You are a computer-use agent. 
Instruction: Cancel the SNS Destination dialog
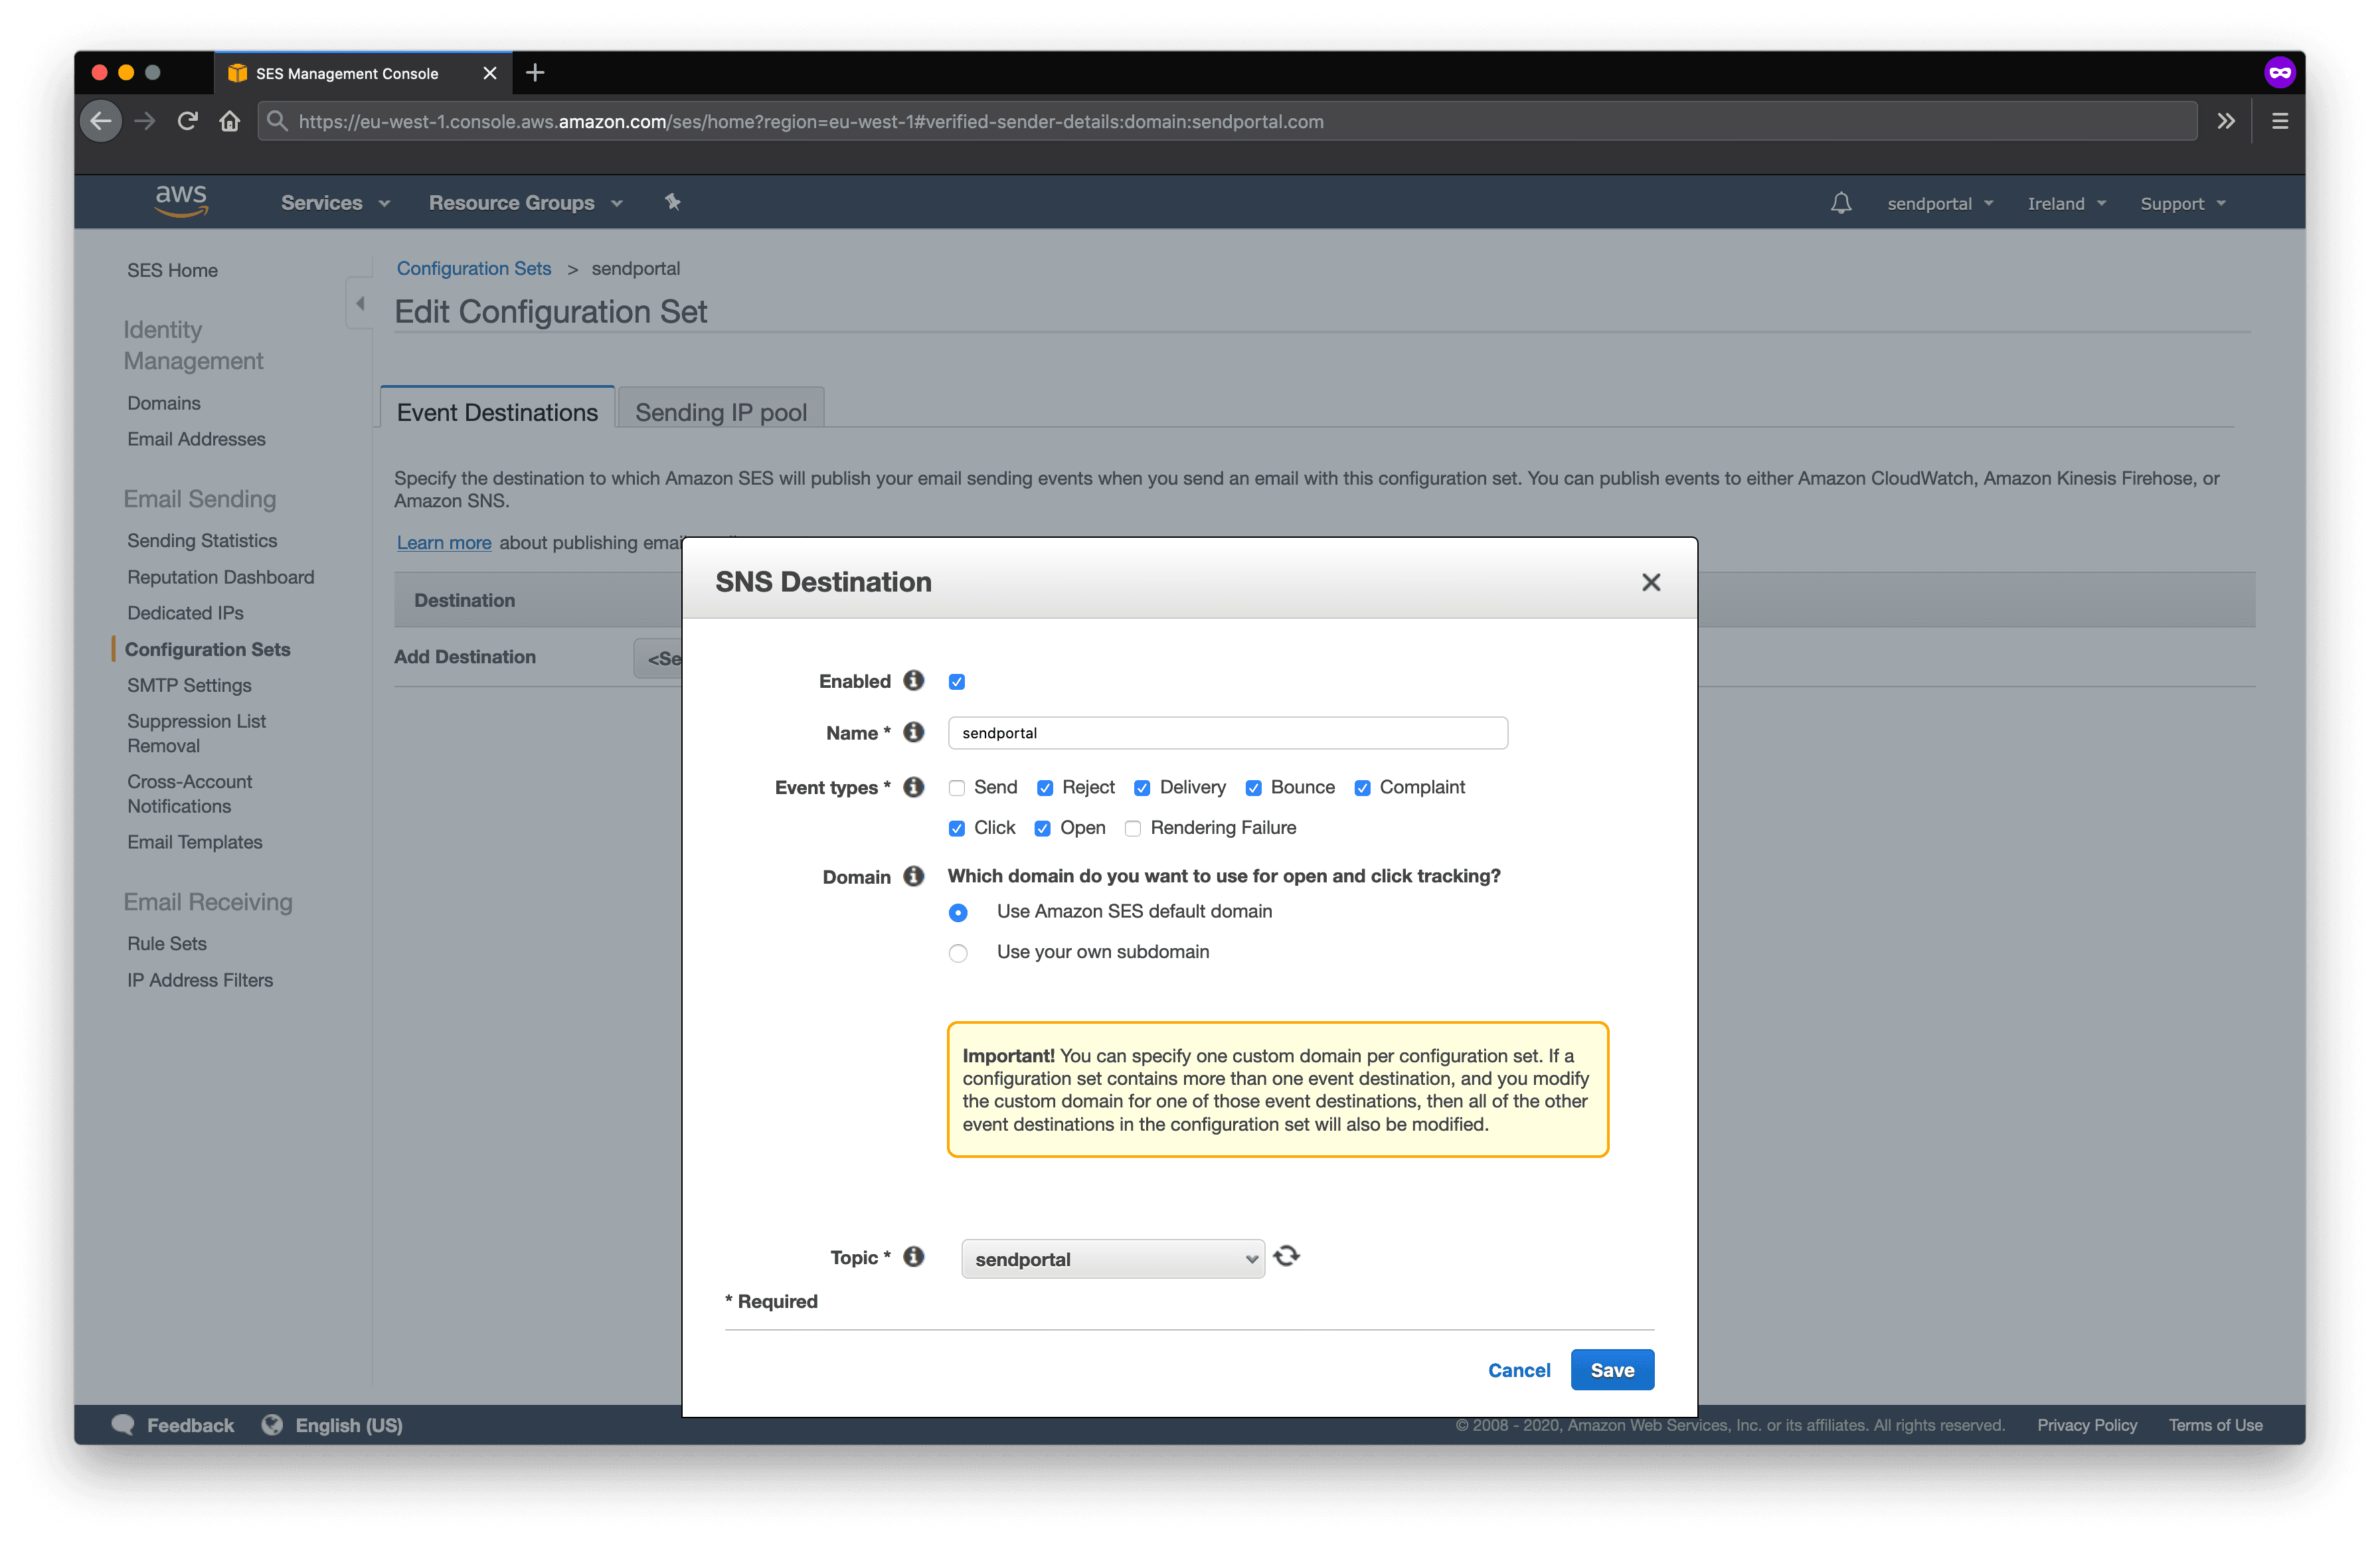click(x=1519, y=1370)
